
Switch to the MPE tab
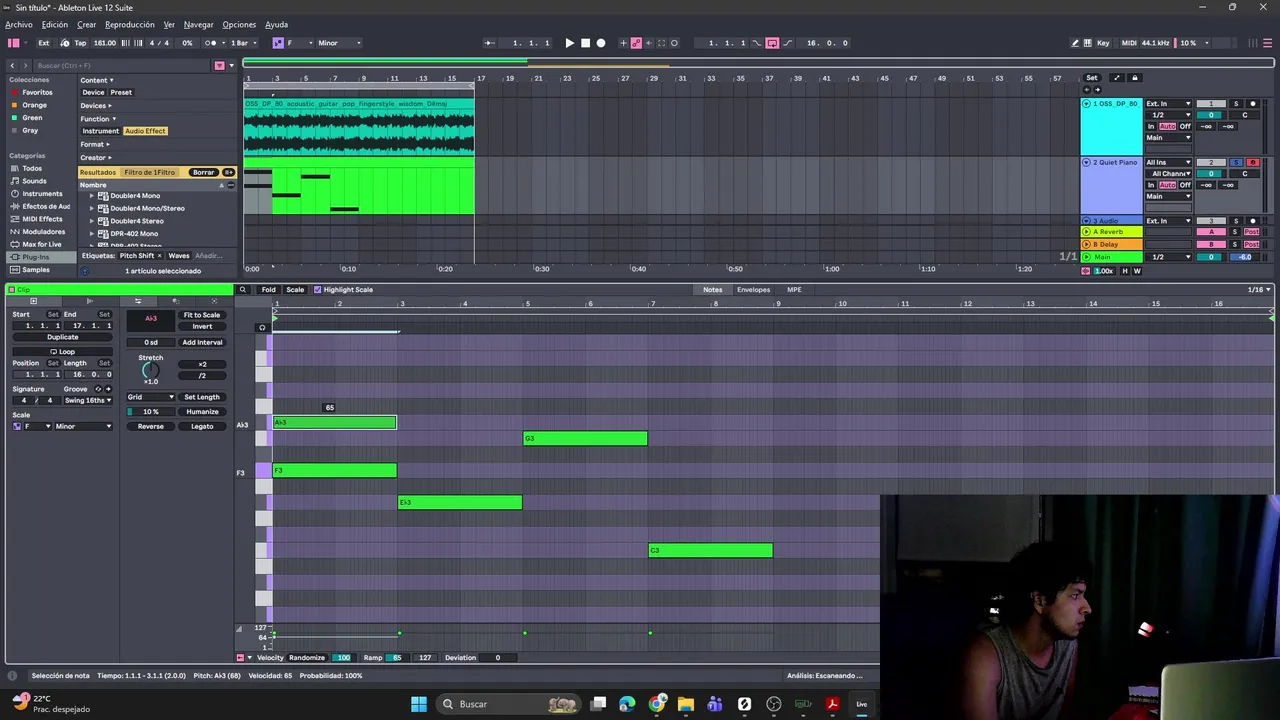pos(794,290)
